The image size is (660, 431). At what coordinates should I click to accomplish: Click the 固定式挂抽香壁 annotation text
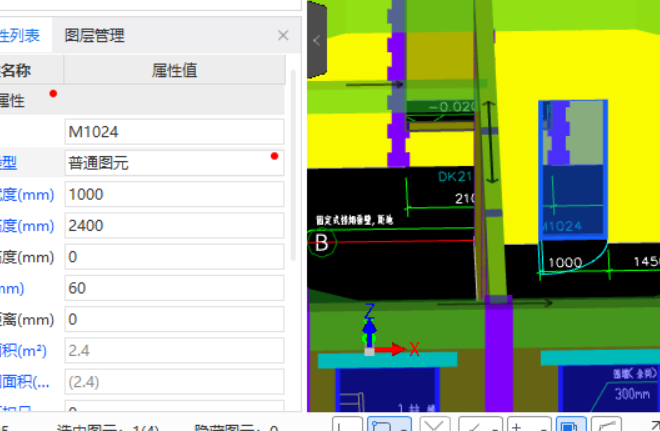[354, 220]
